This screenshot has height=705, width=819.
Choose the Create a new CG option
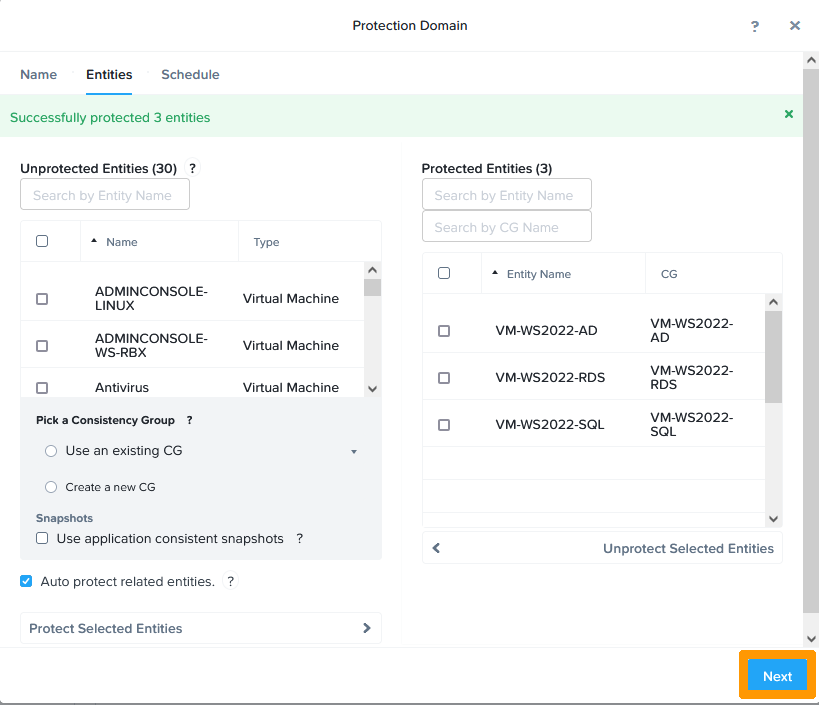51,487
